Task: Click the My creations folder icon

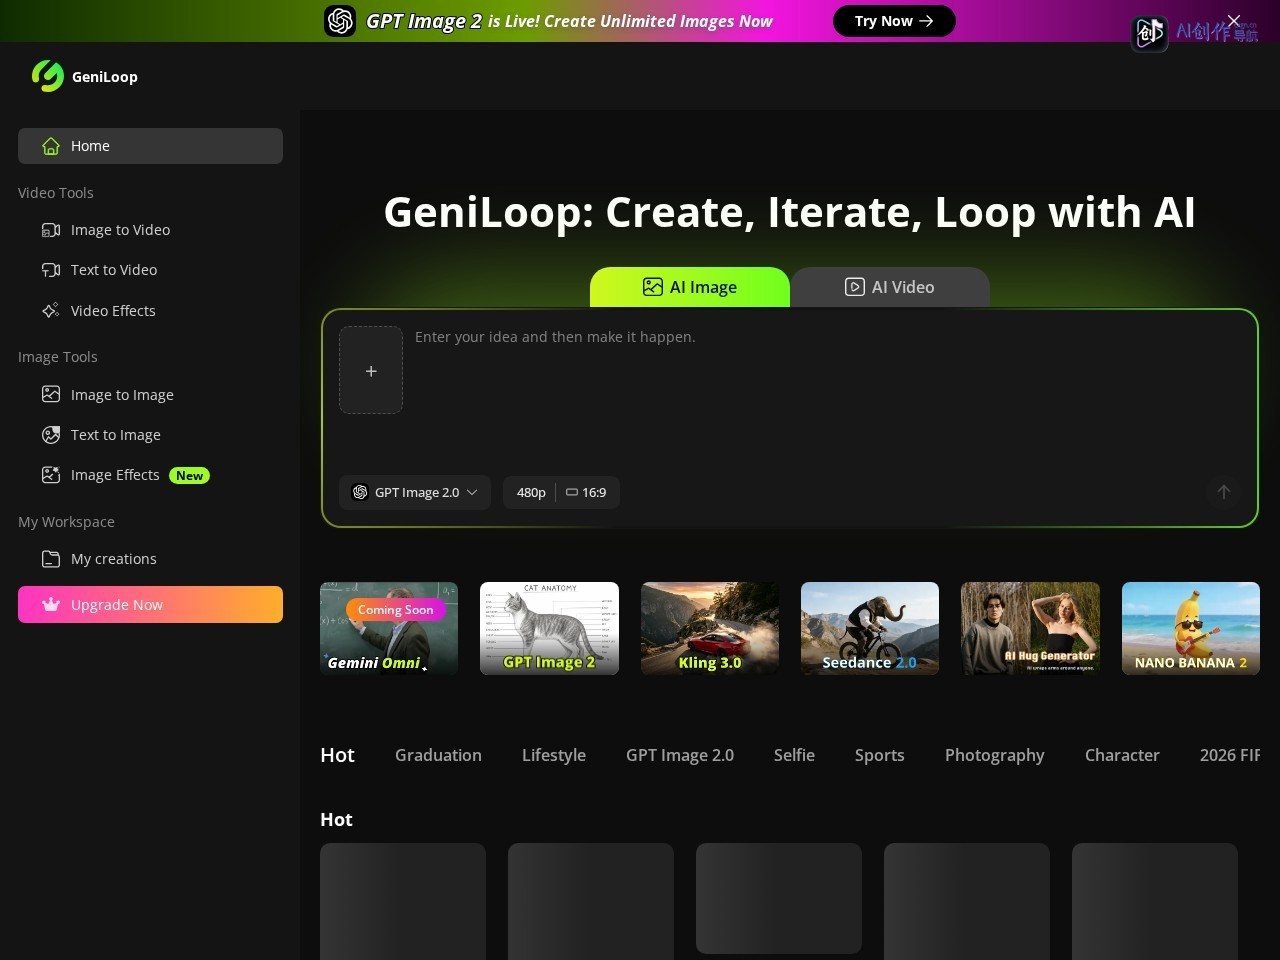Action: (x=51, y=559)
